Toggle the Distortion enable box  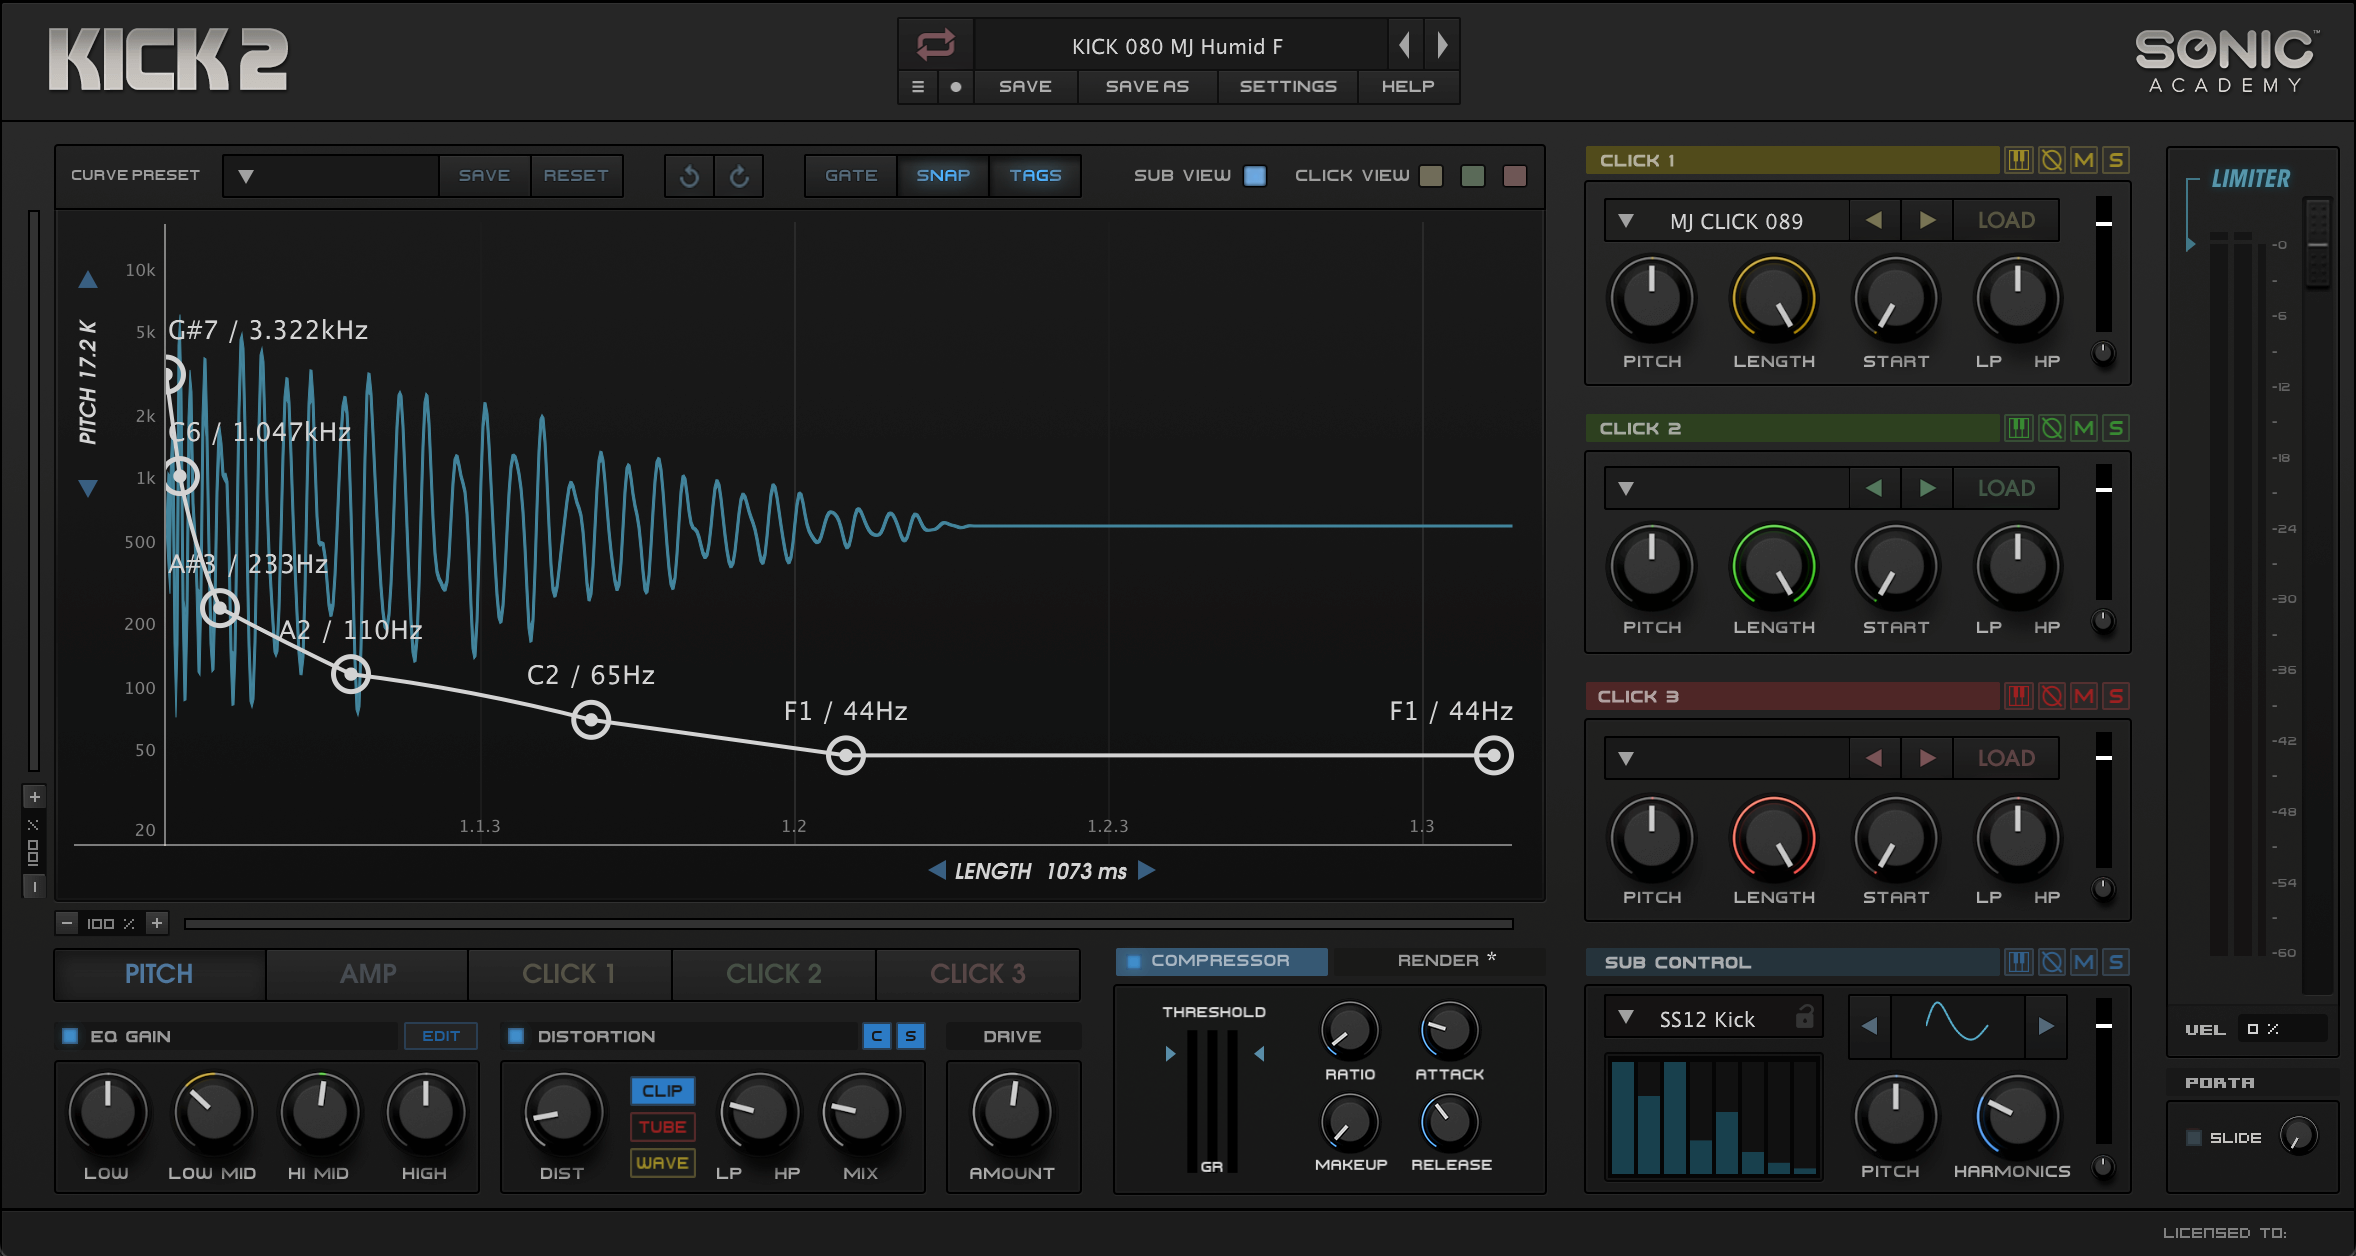tap(516, 1036)
